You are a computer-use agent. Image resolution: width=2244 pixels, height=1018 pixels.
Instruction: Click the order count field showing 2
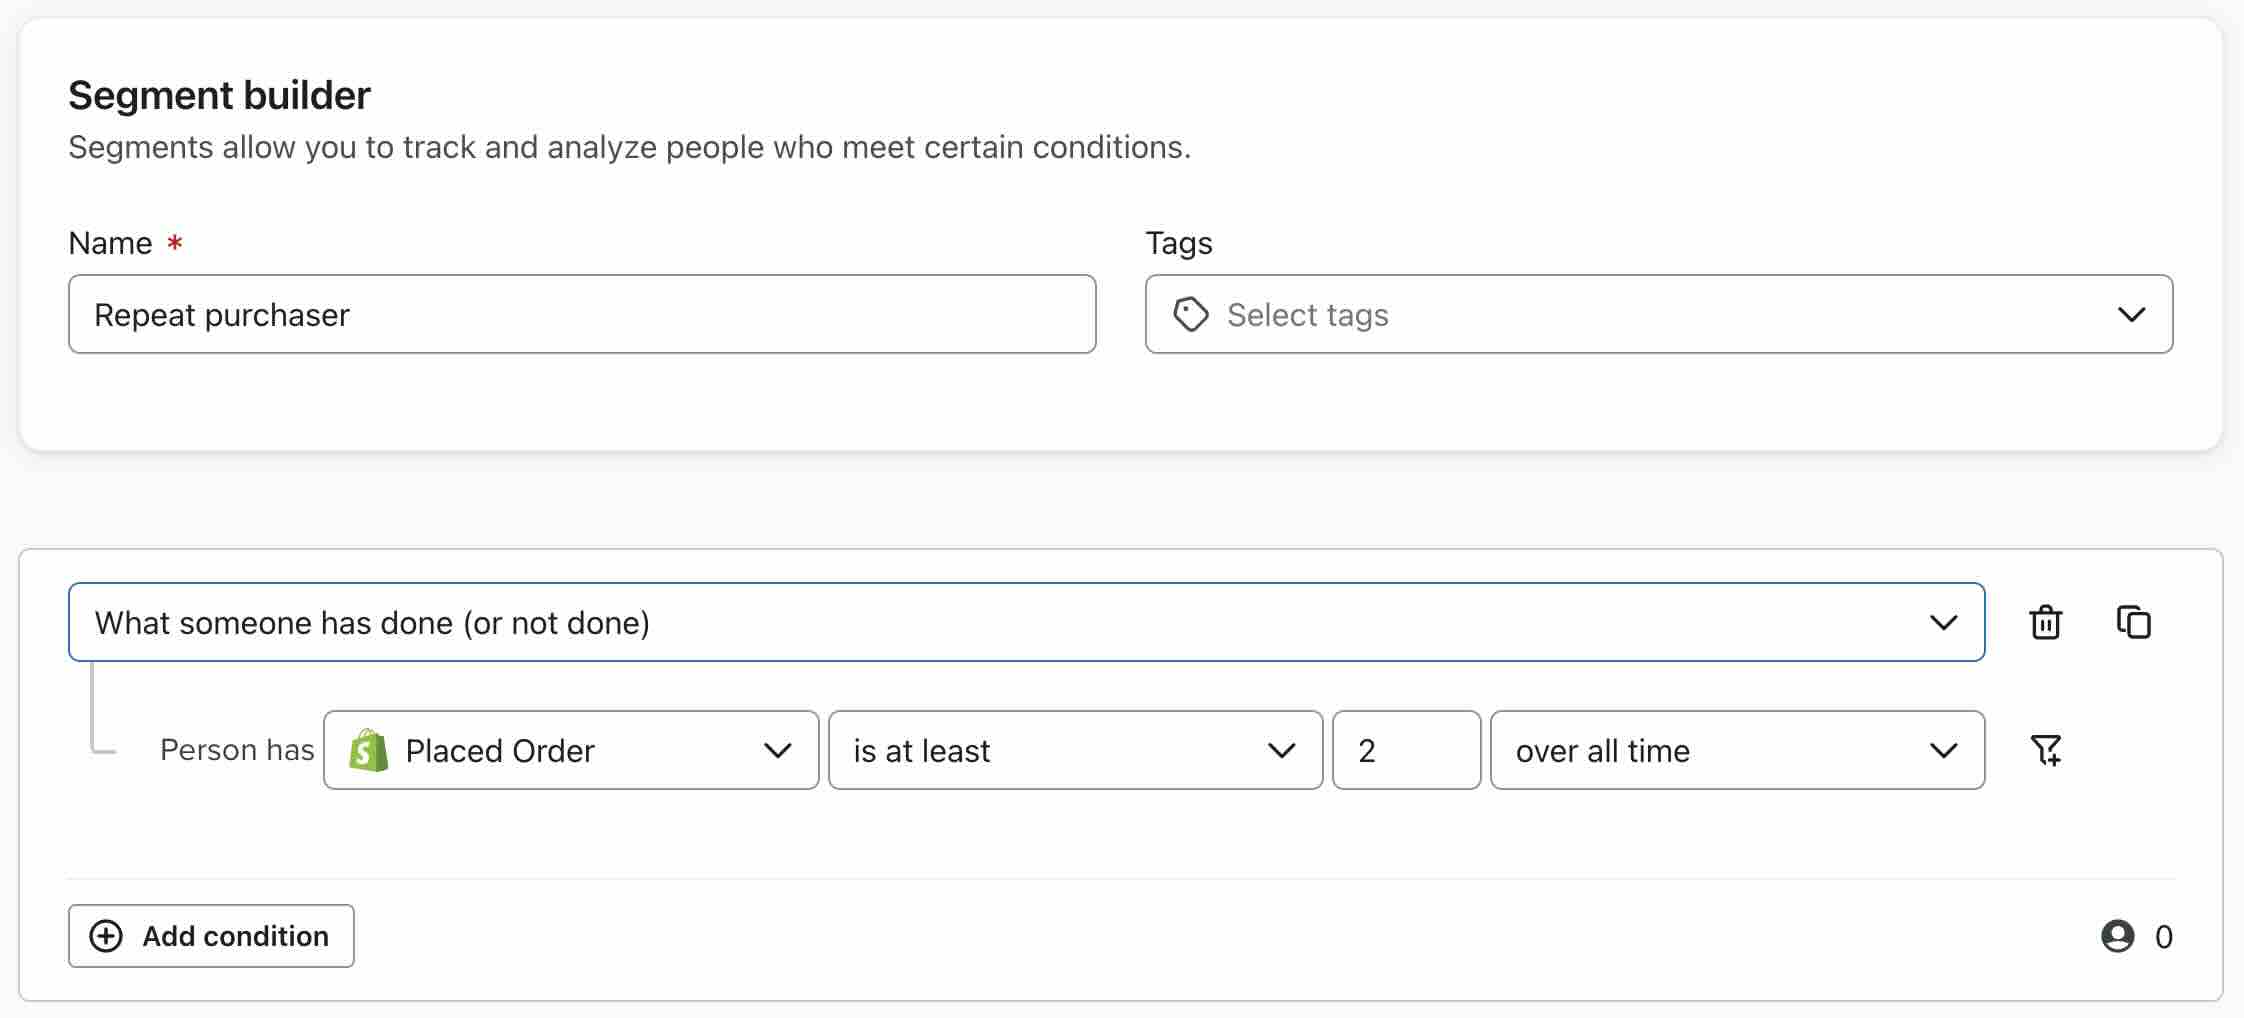click(x=1406, y=750)
